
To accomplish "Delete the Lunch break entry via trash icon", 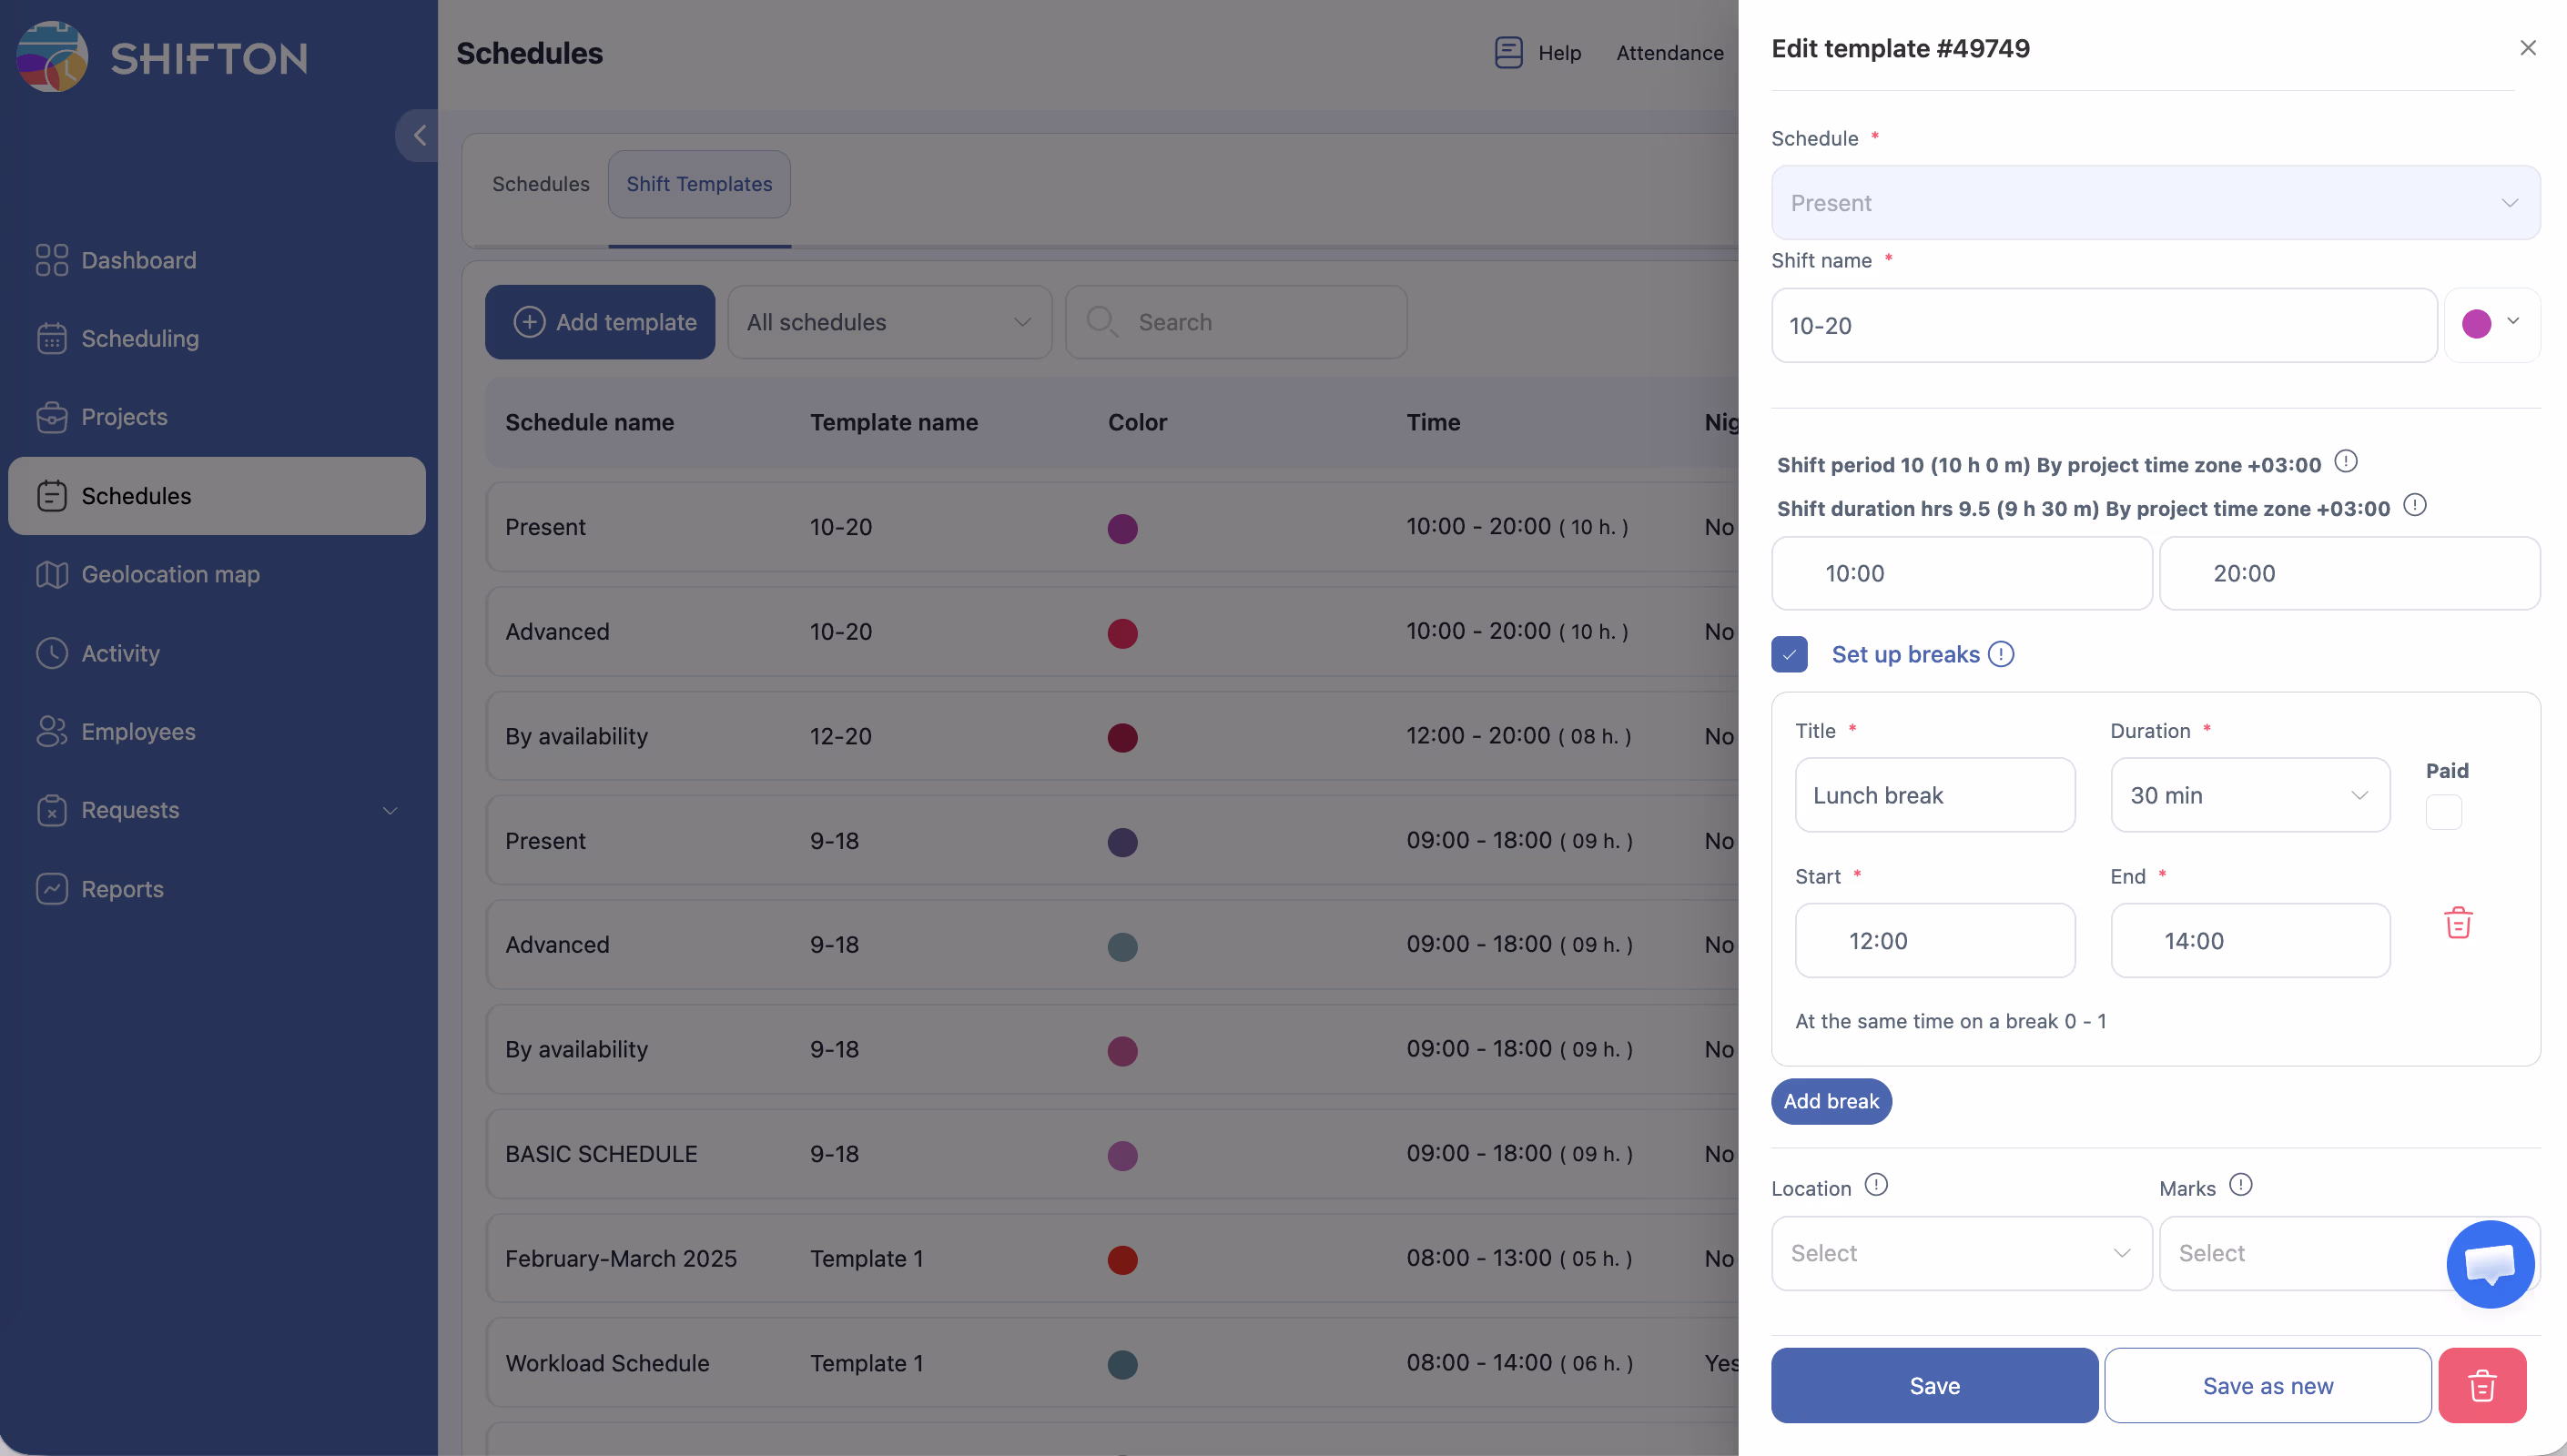I will tap(2458, 922).
